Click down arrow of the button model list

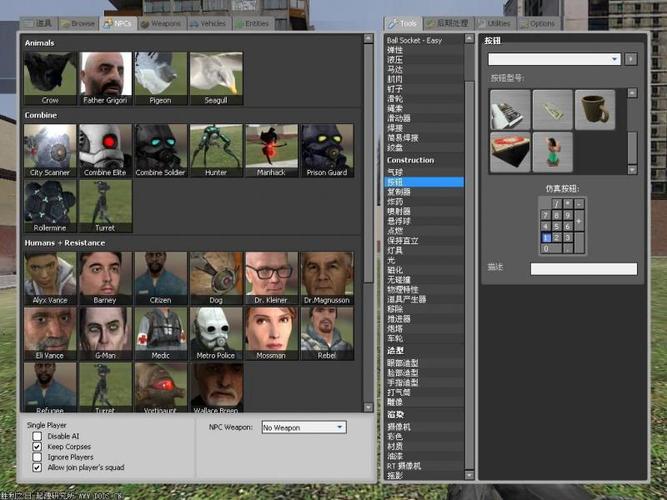pyautogui.click(x=632, y=169)
